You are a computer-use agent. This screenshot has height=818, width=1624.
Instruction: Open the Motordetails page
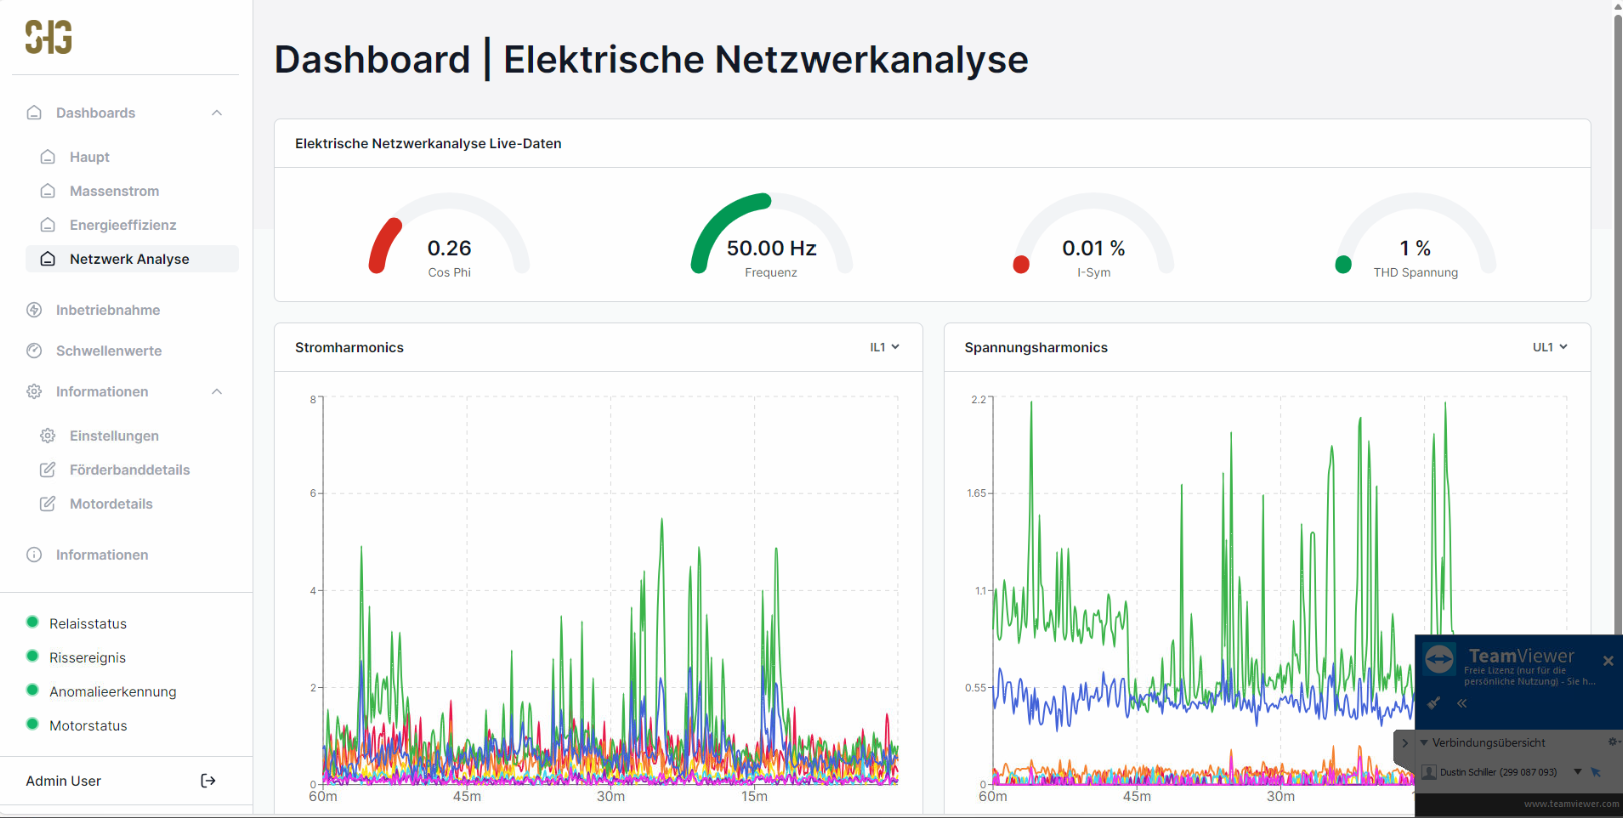[x=111, y=504]
